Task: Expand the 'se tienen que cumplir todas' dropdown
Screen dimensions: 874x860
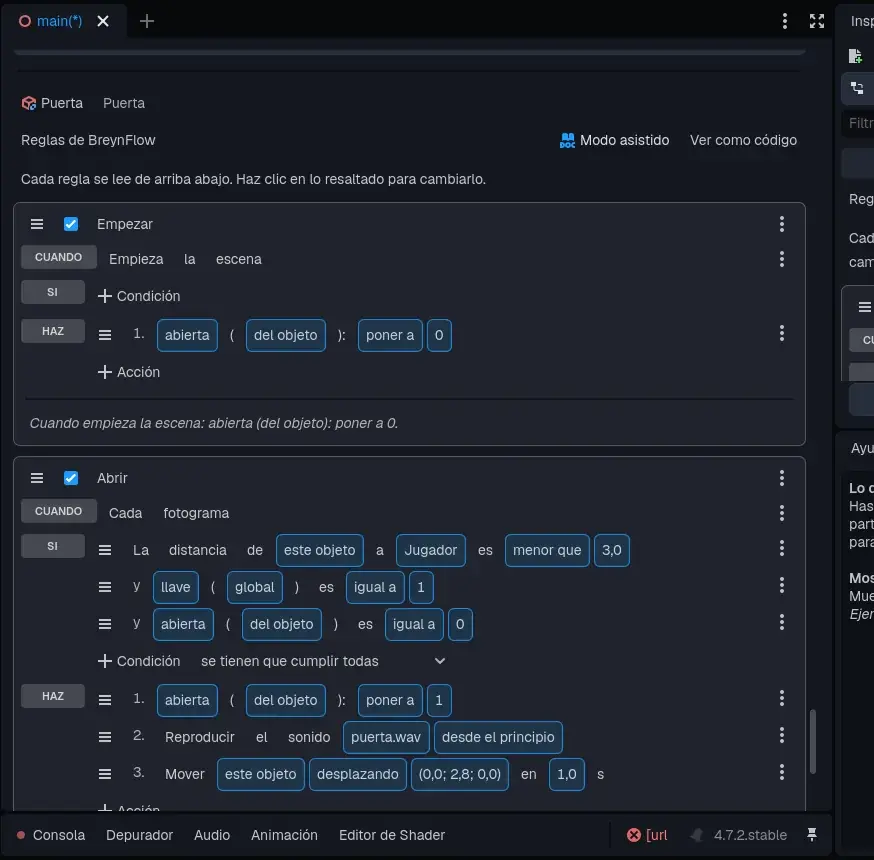Action: pos(323,661)
